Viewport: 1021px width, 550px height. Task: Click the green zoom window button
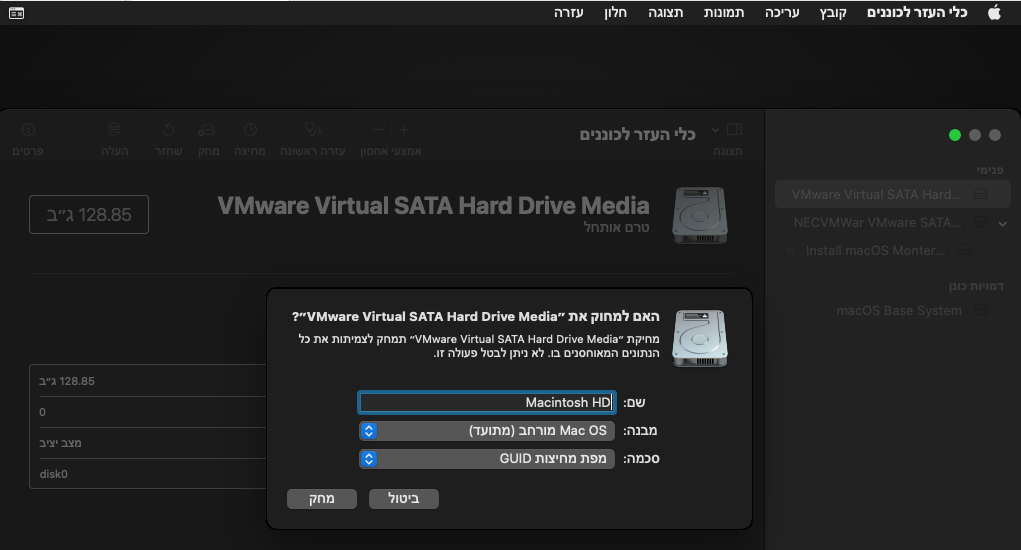pos(955,135)
